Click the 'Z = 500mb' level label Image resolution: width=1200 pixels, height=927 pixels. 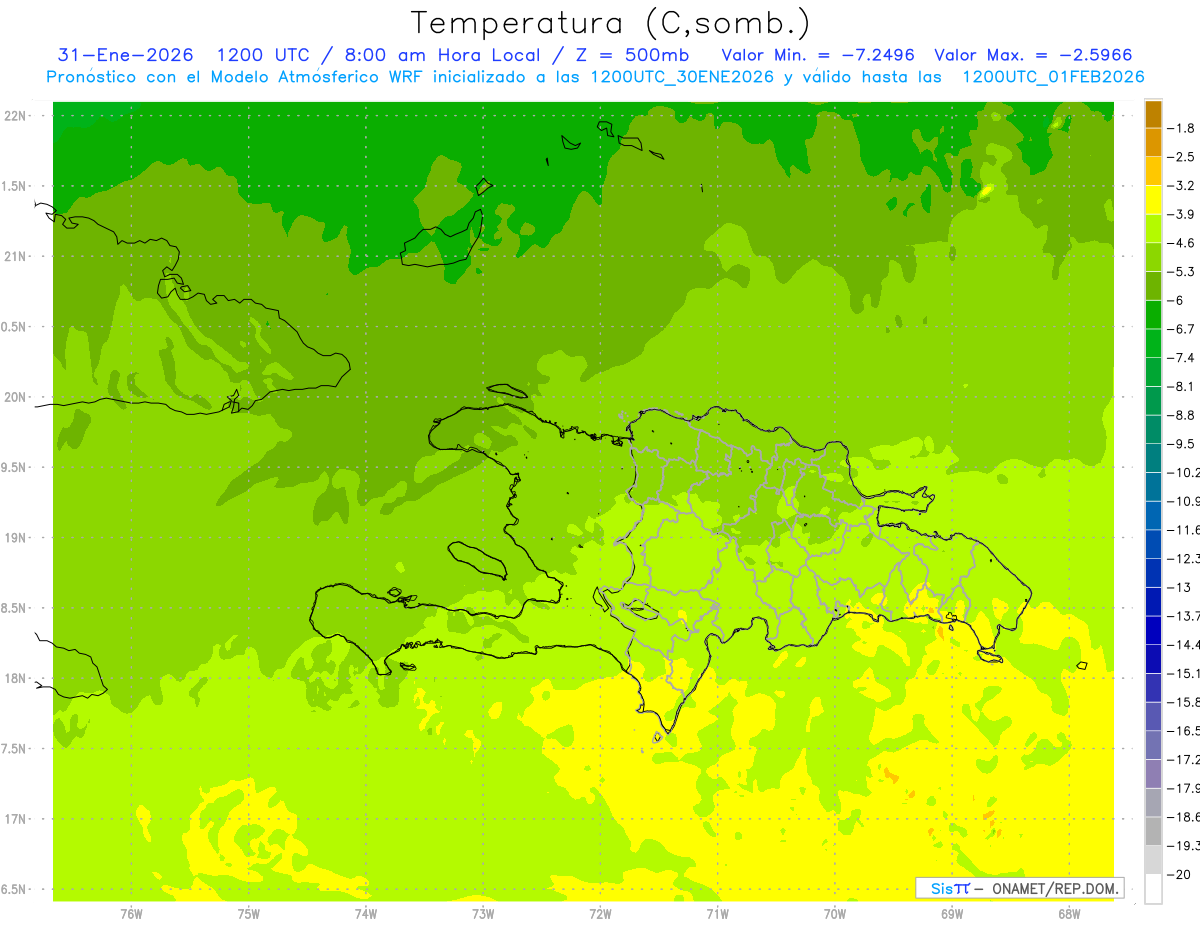(633, 55)
